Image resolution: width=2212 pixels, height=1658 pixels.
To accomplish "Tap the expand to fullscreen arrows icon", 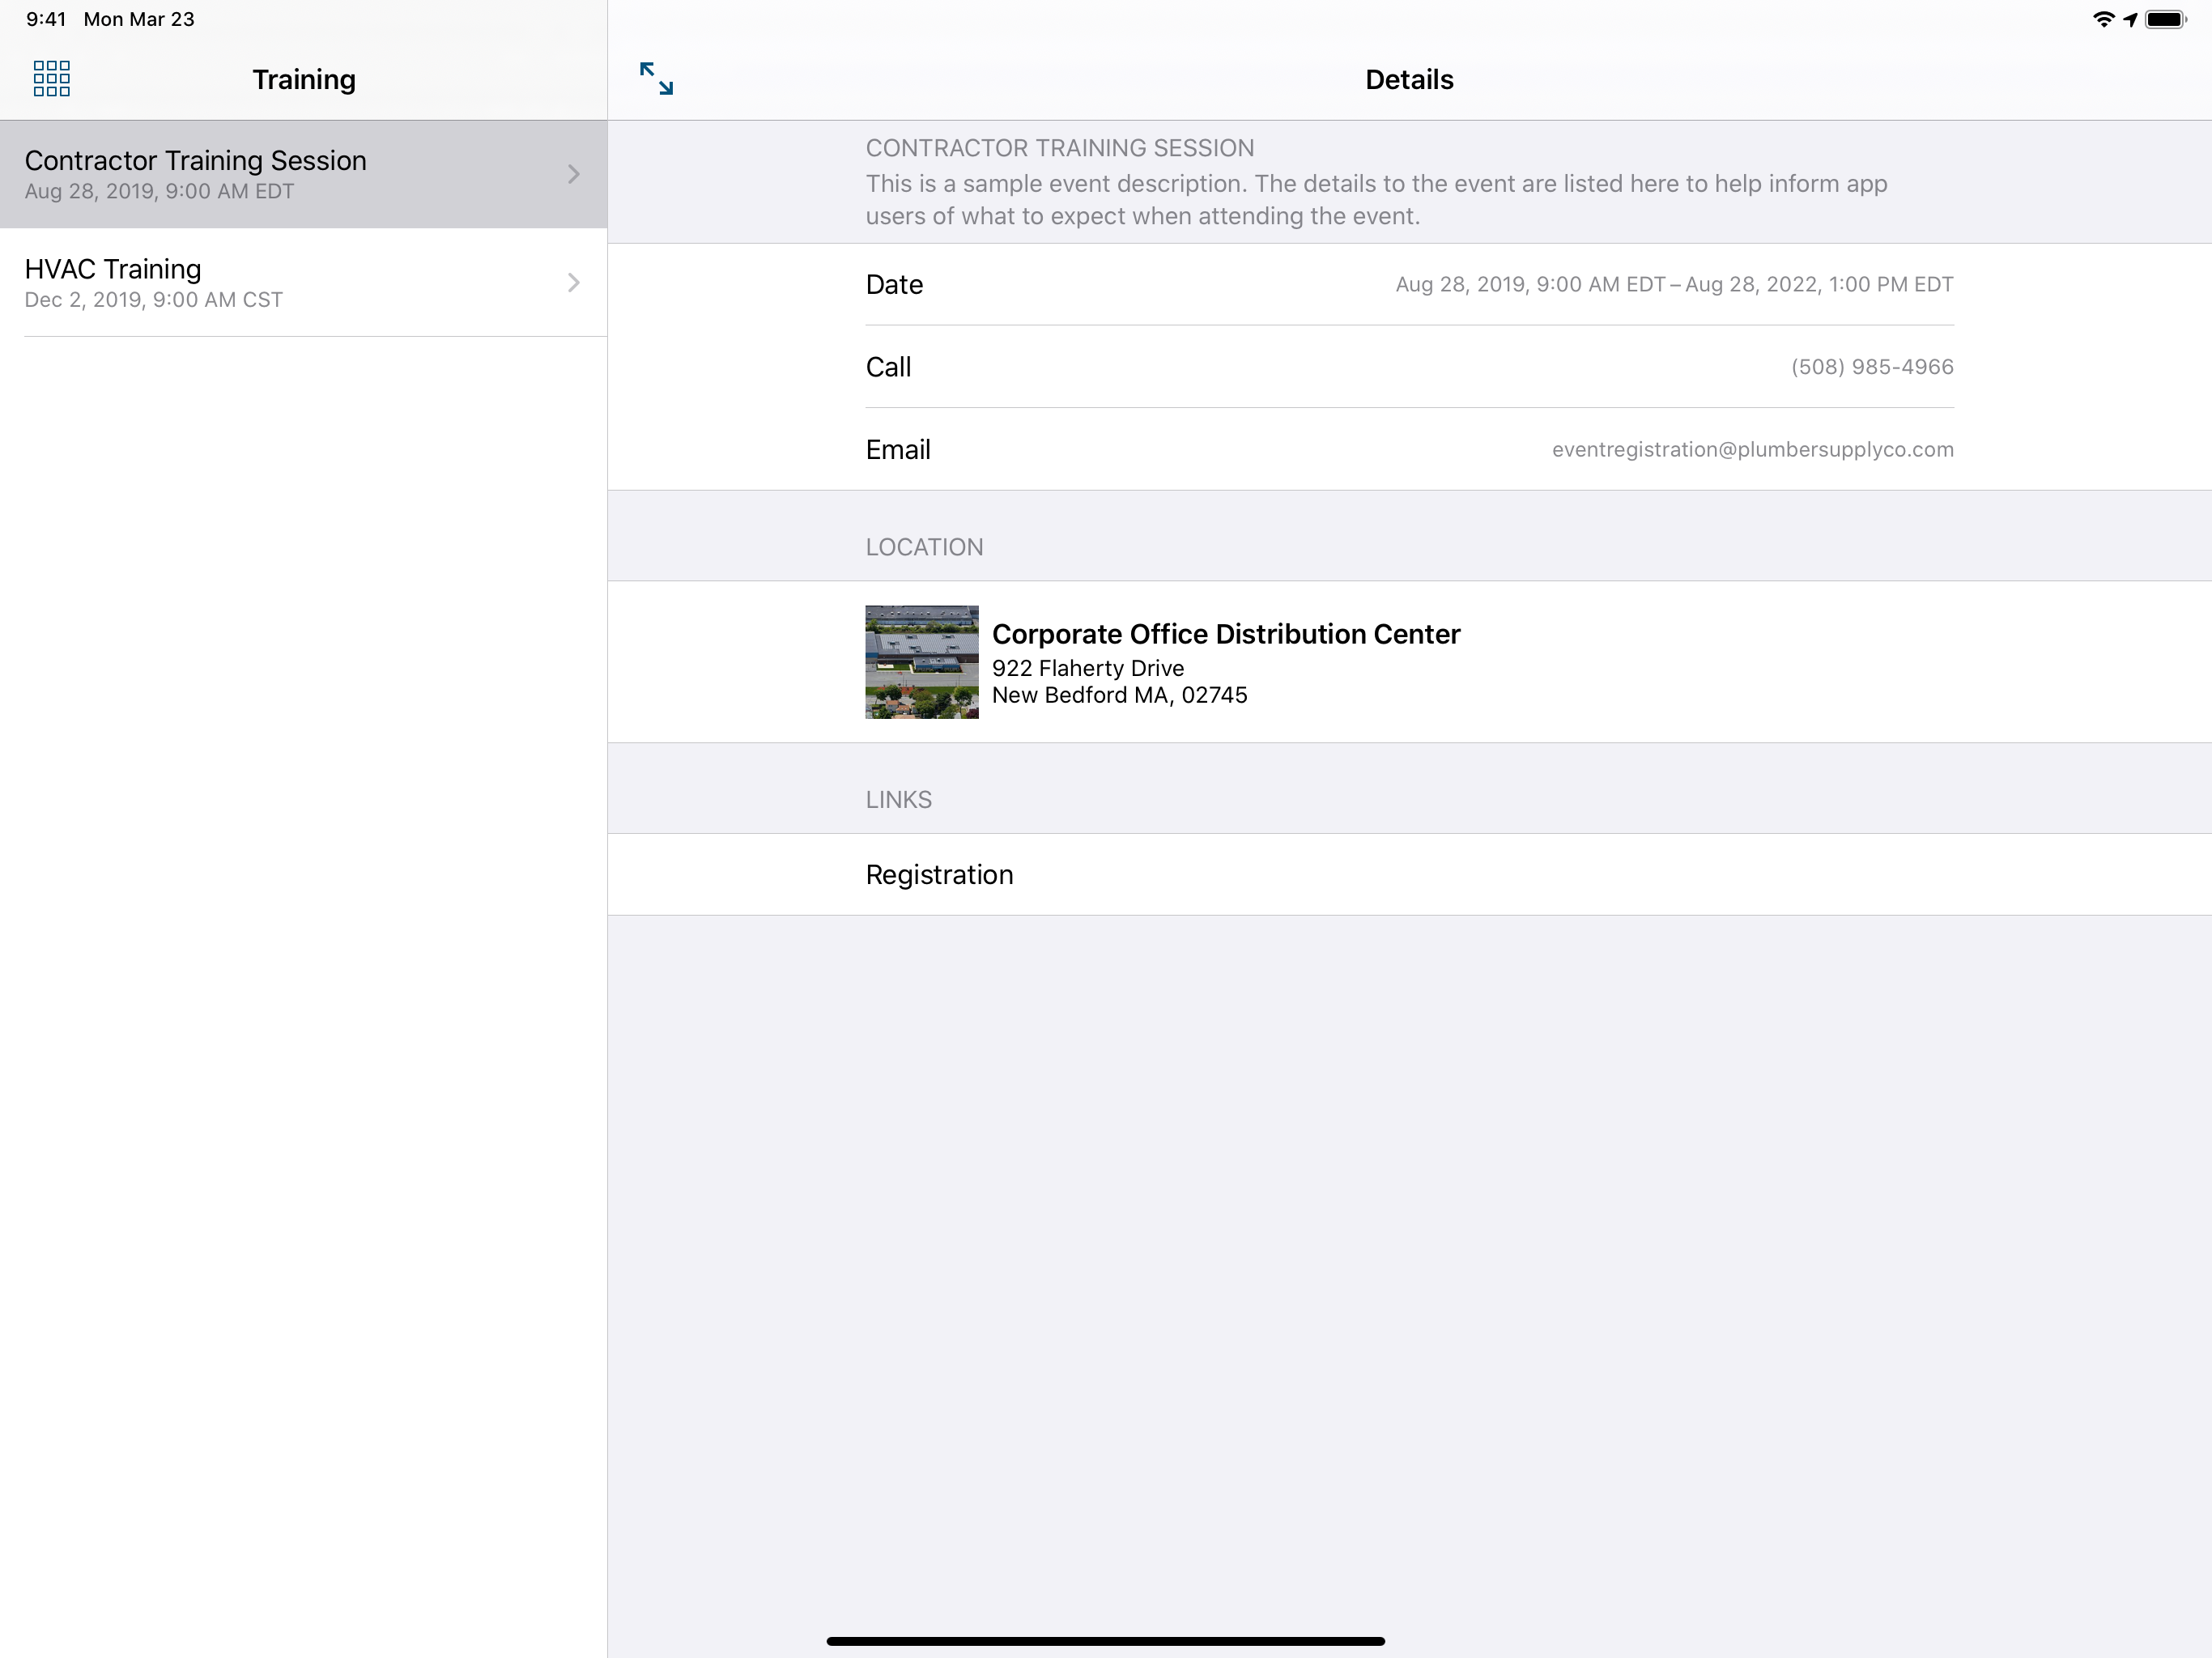I will (656, 78).
